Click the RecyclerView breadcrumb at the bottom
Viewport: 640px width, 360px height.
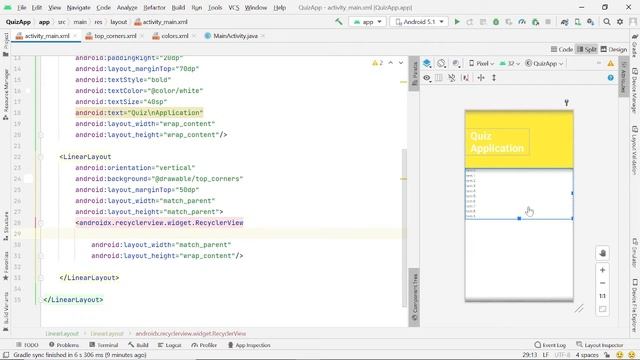(x=191, y=333)
